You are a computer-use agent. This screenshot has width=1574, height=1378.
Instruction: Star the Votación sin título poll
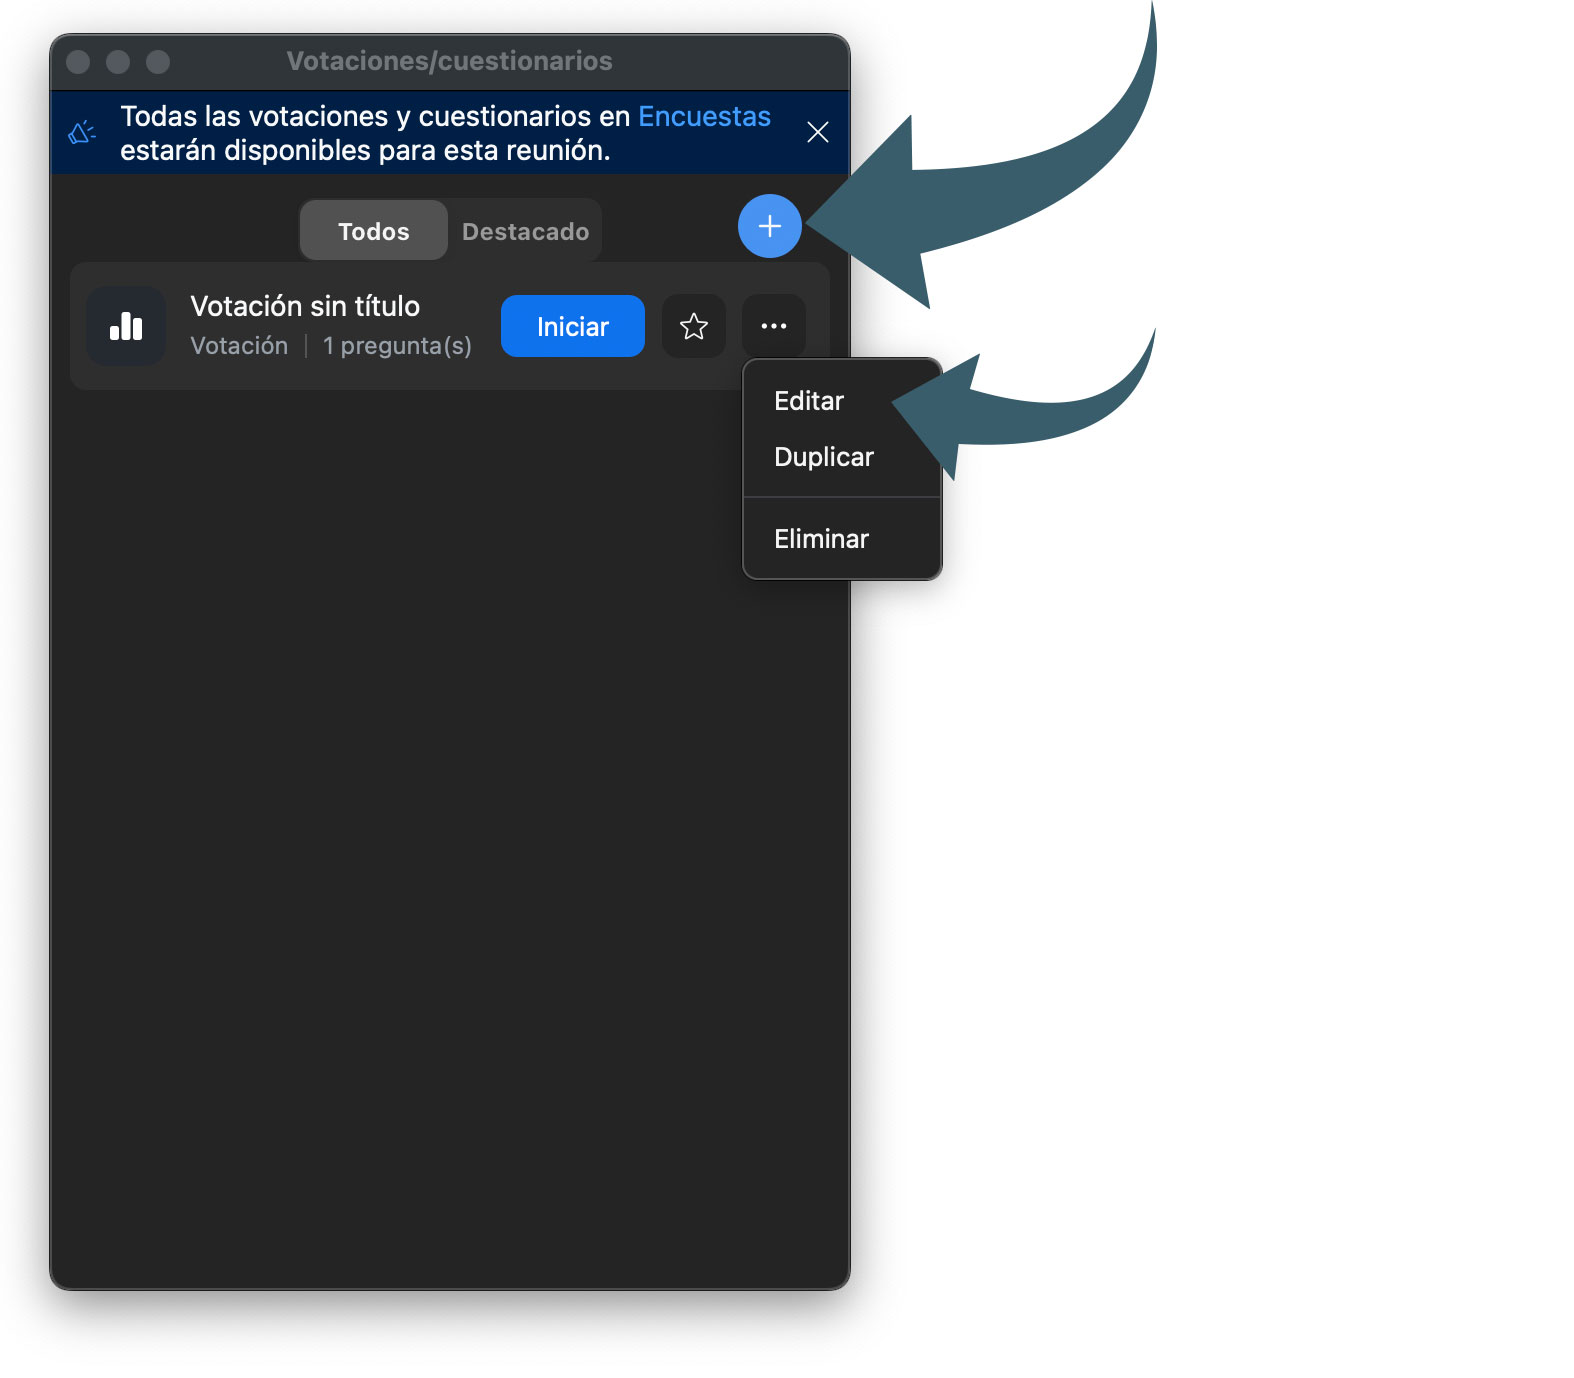[693, 326]
